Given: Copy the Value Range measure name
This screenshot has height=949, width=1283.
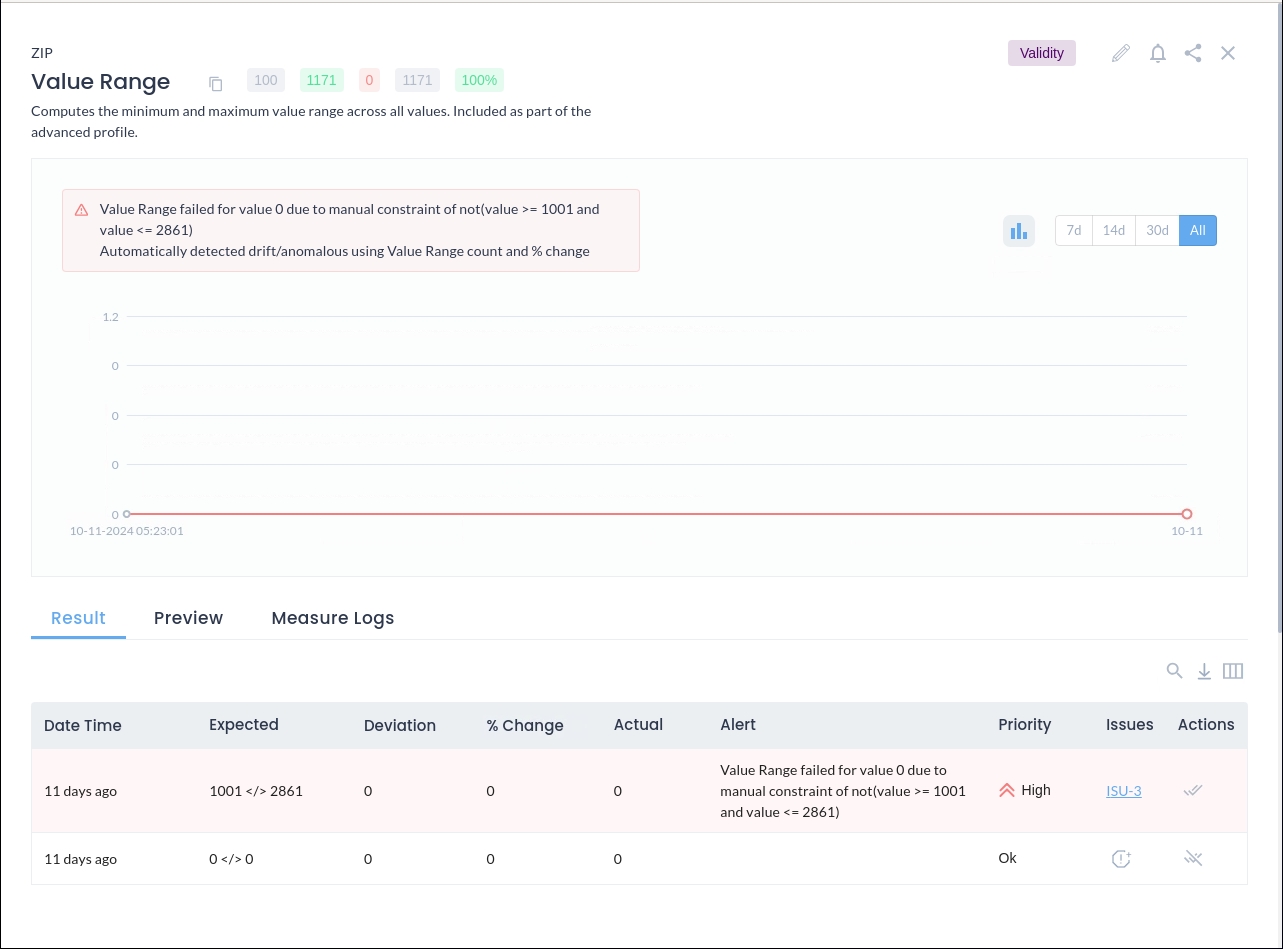Looking at the screenshot, I should (x=216, y=84).
